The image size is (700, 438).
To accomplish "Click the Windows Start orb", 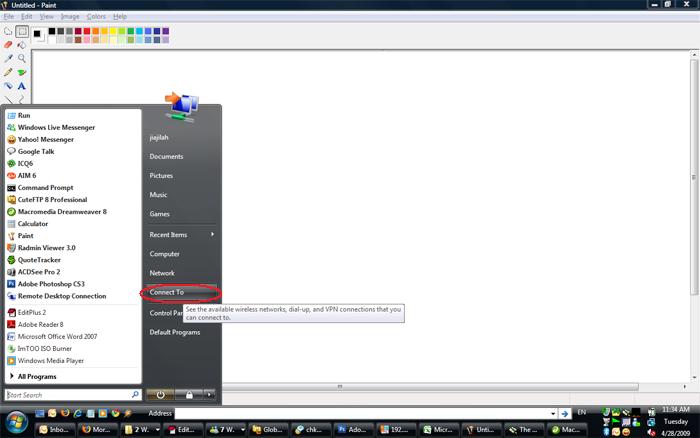I will point(17,422).
